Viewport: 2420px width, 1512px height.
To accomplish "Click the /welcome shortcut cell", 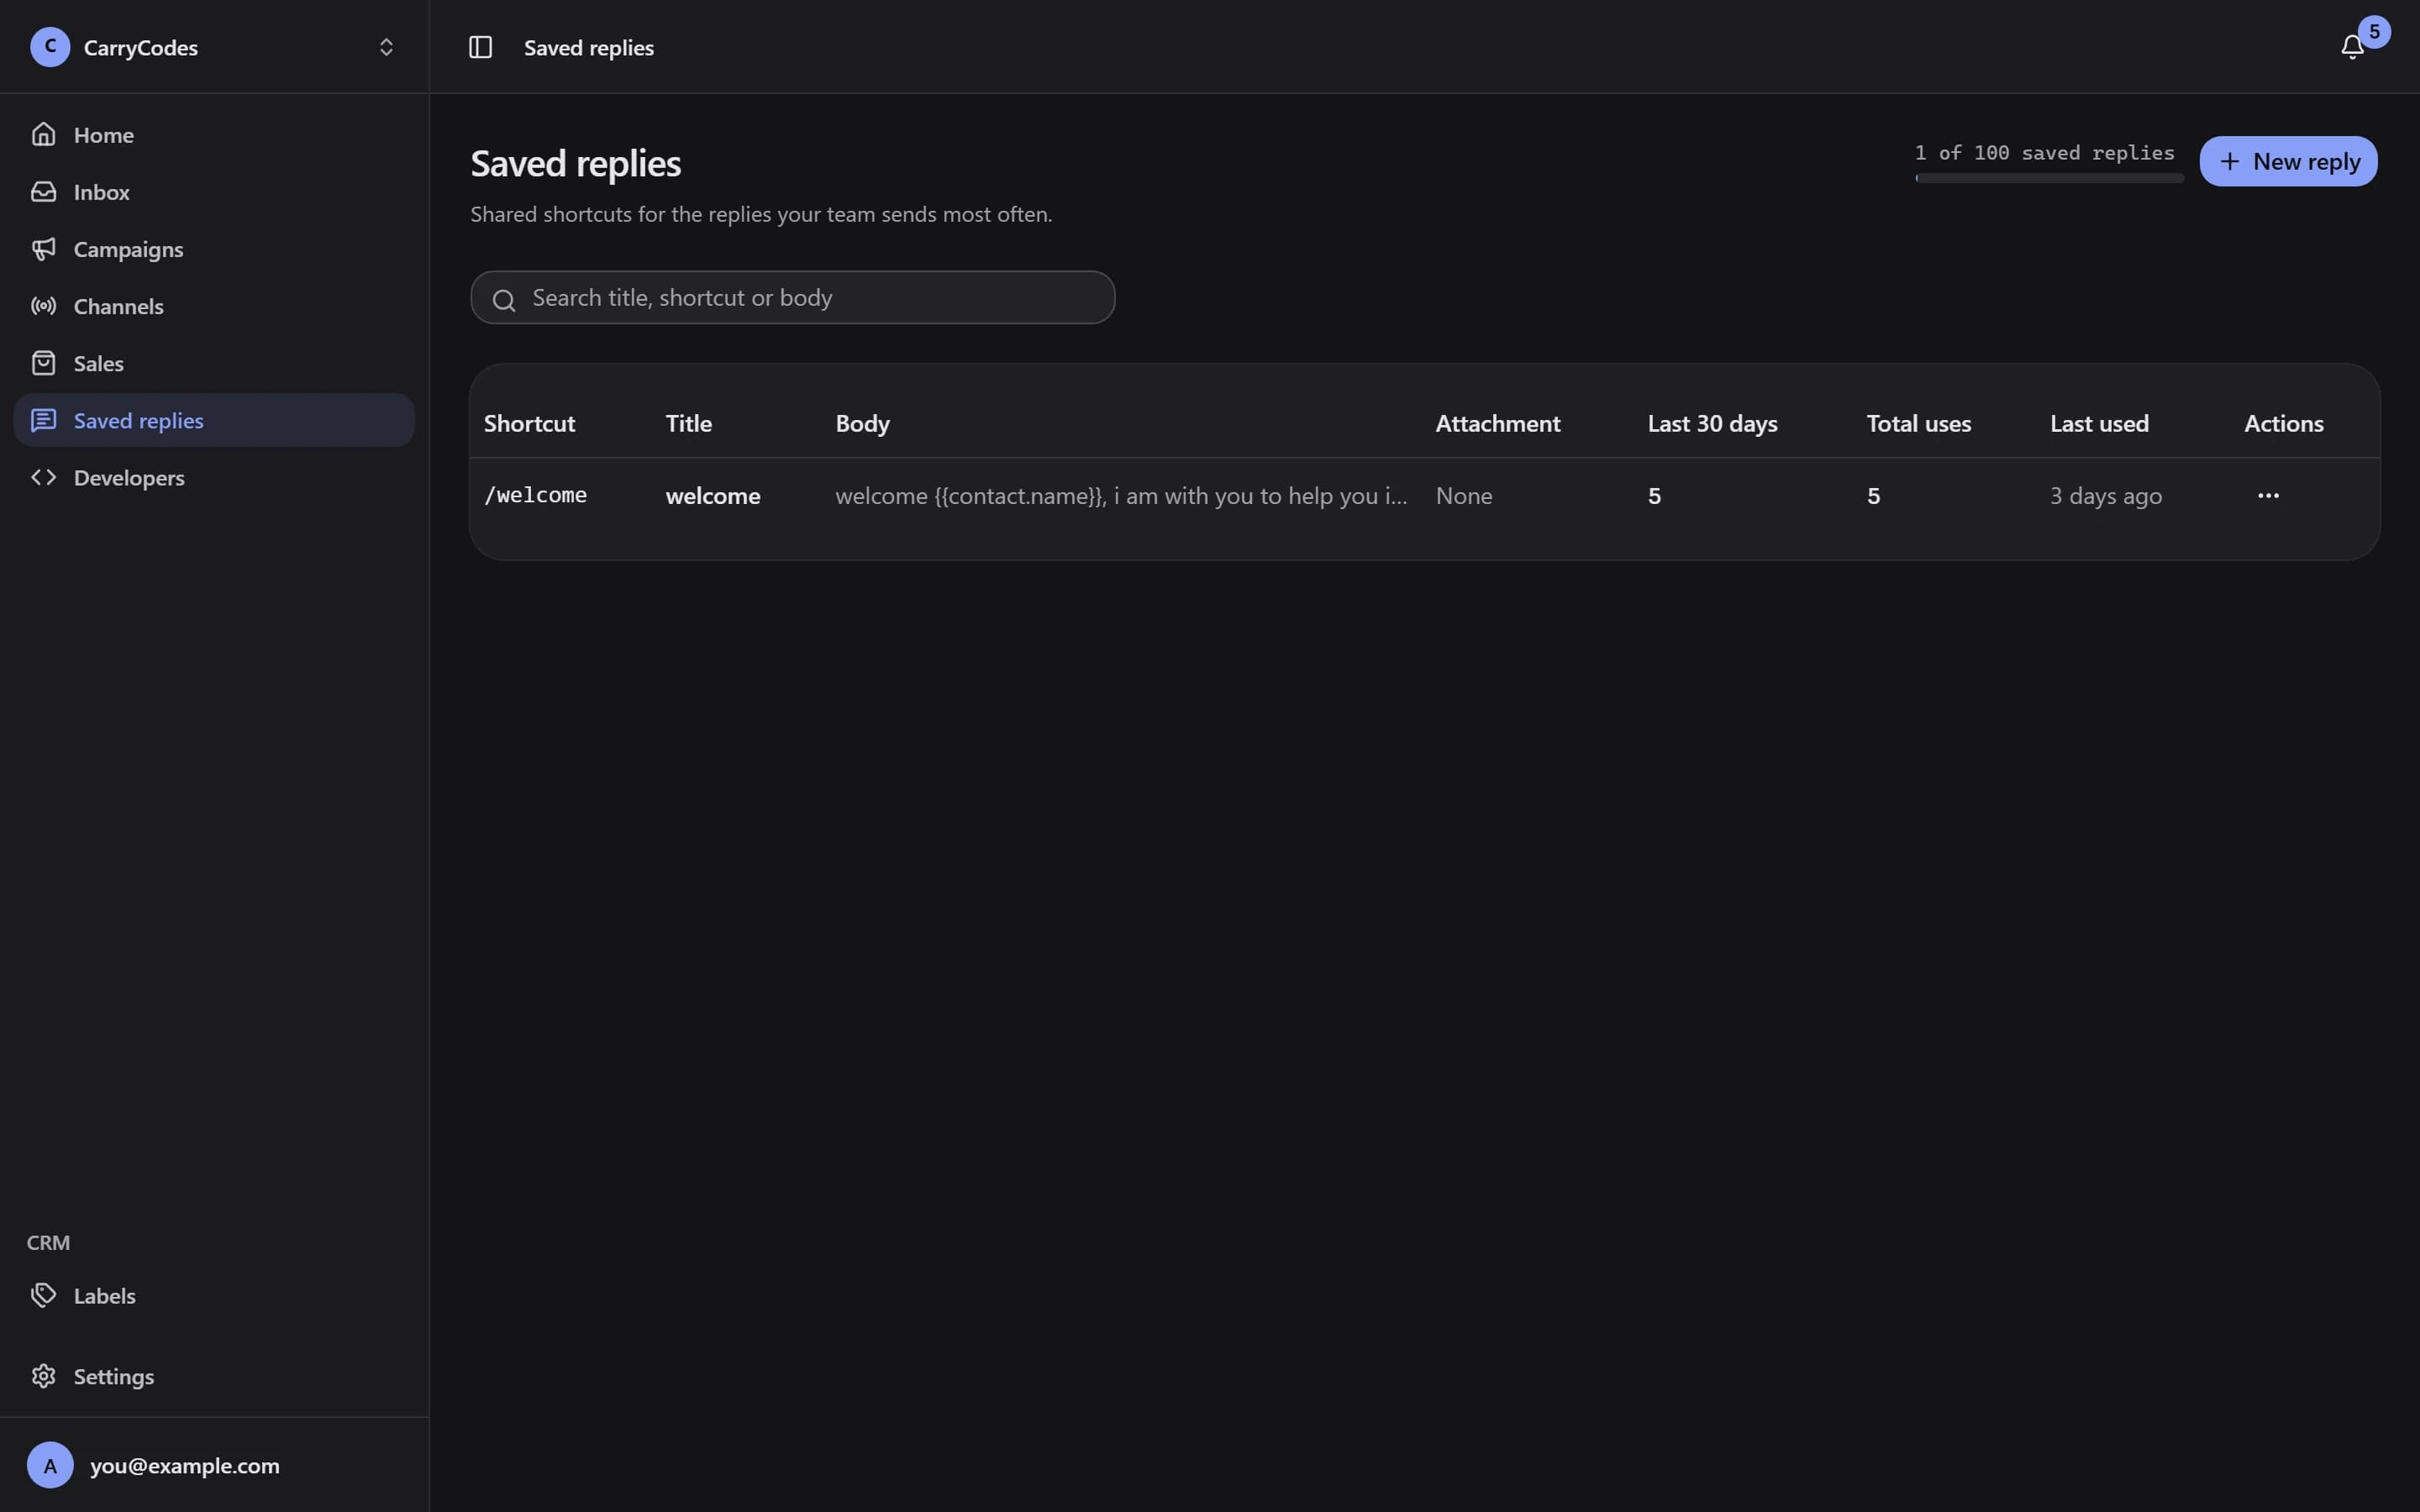I will [535, 495].
